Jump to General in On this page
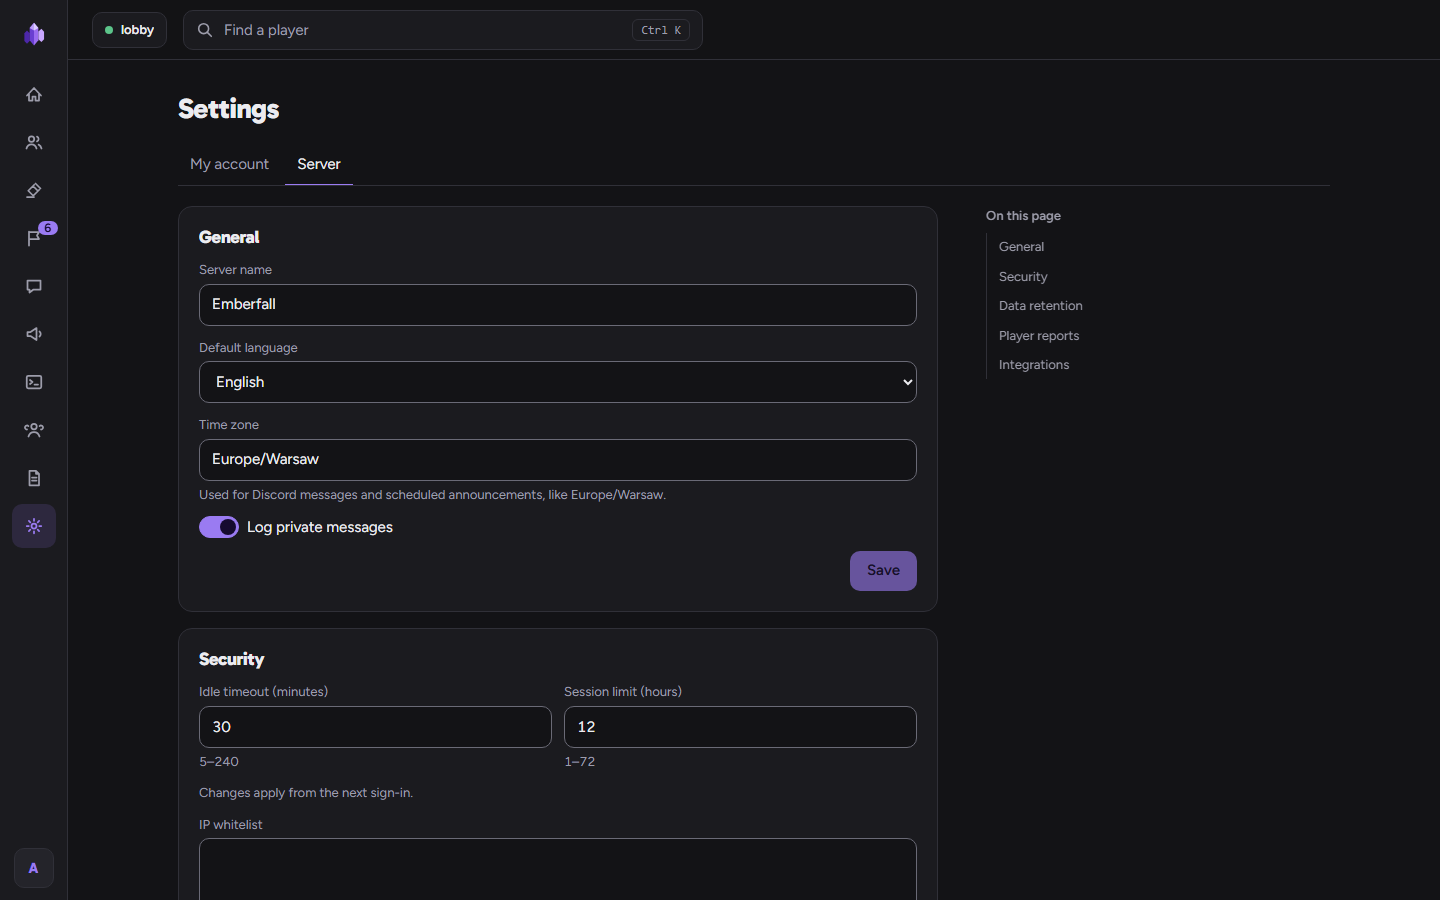The height and width of the screenshot is (900, 1440). pos(1021,247)
